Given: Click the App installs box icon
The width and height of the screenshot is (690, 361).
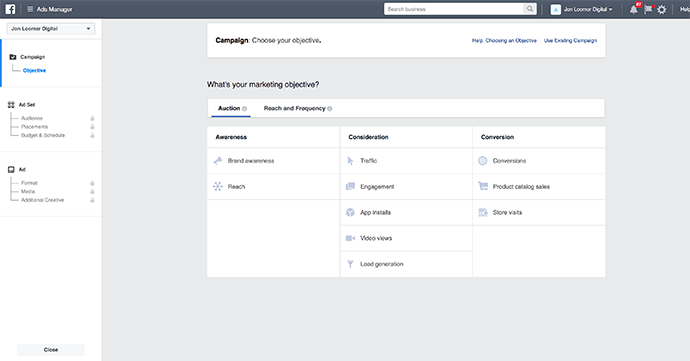Looking at the screenshot, I should point(350,212).
